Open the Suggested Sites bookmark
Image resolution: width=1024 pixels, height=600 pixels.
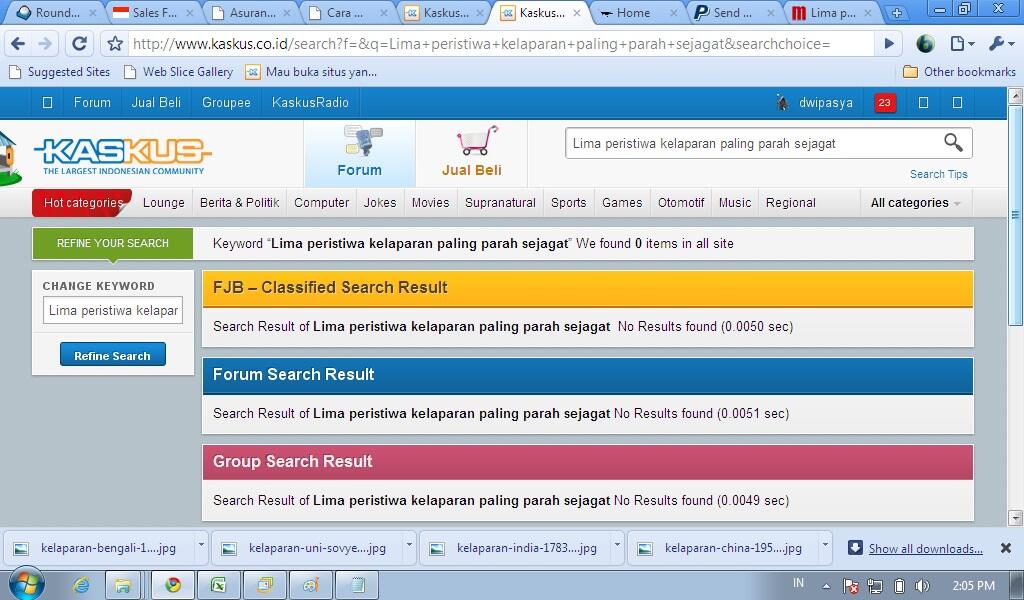60,72
